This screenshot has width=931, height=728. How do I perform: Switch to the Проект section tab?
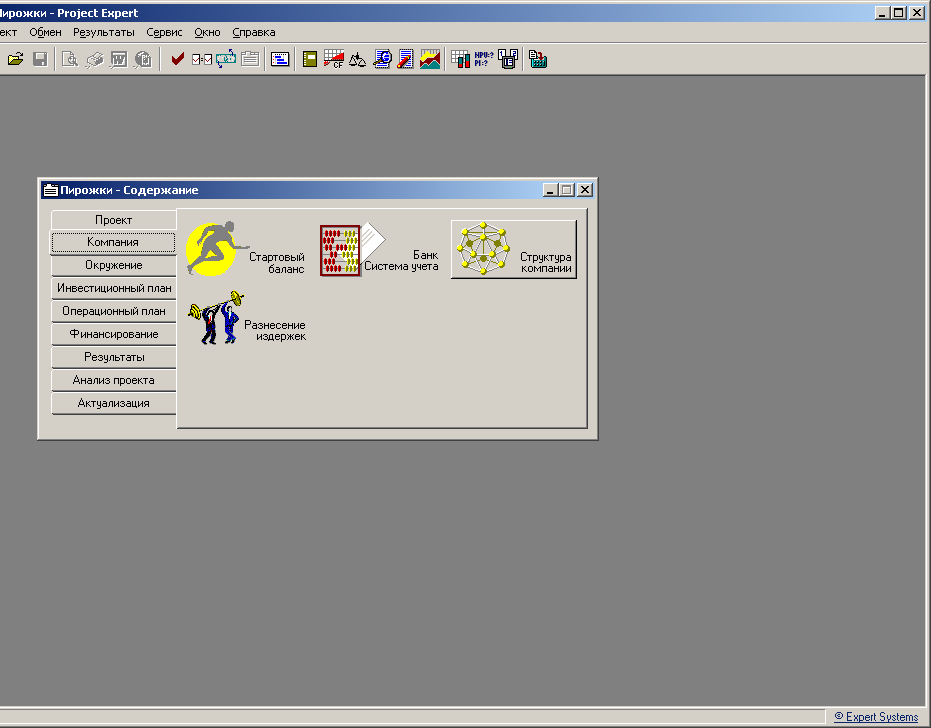[x=113, y=220]
